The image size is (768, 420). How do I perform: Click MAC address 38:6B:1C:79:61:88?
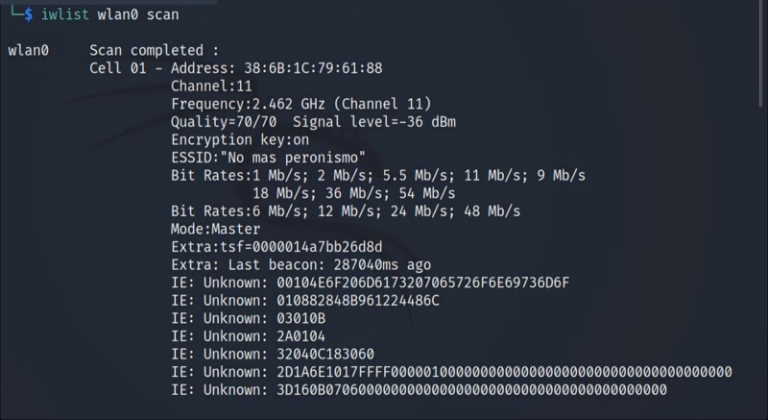pyautogui.click(x=313, y=68)
